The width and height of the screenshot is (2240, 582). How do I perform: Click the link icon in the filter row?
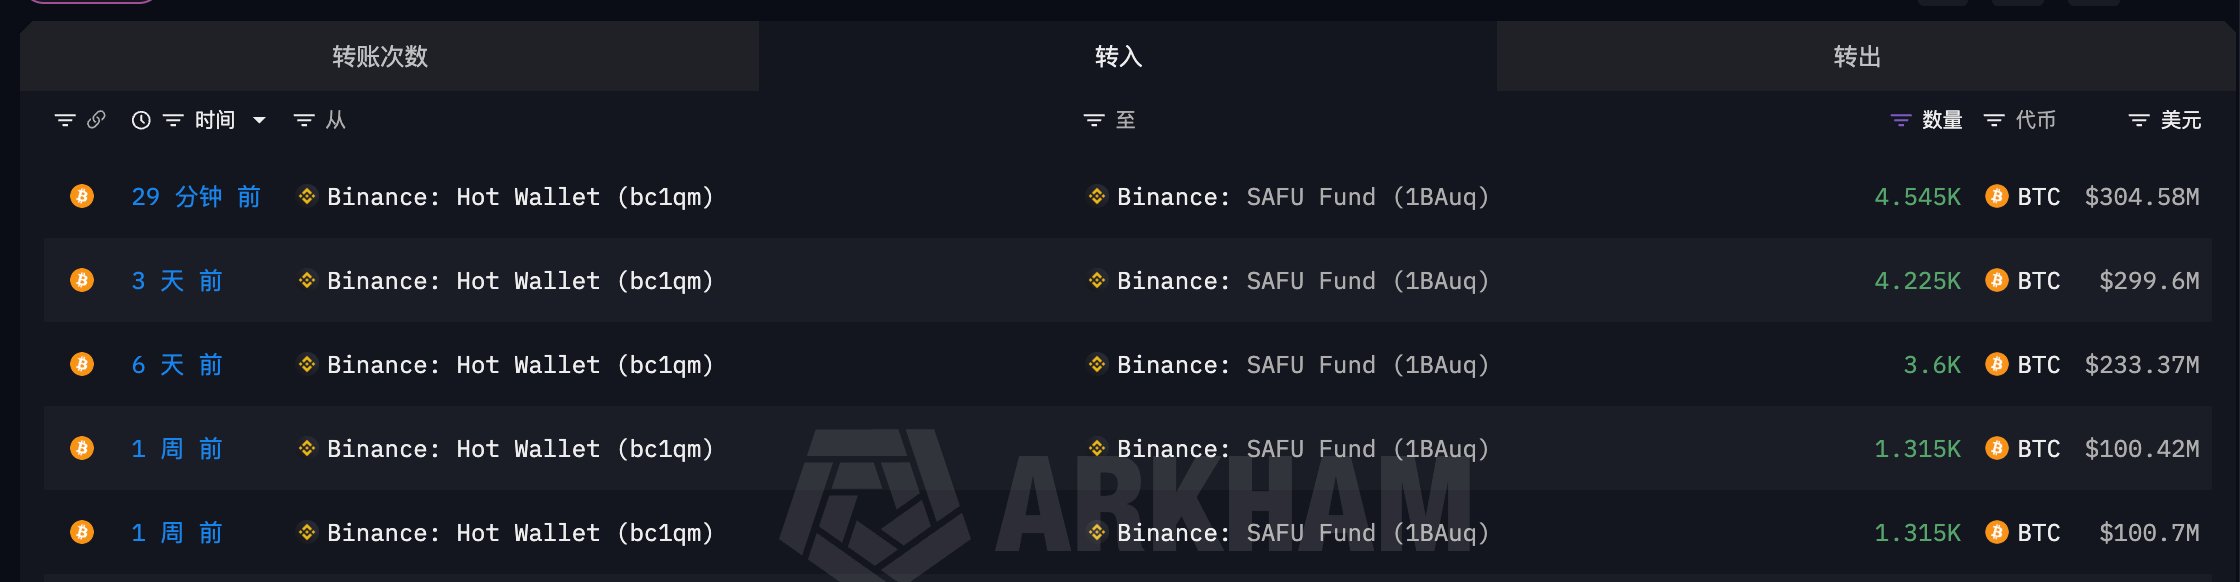(97, 119)
